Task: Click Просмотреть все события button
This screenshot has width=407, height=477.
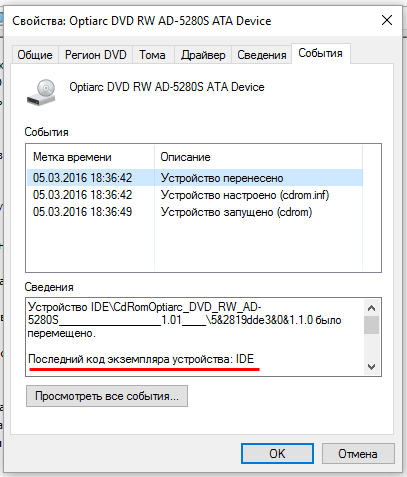Action: (107, 396)
